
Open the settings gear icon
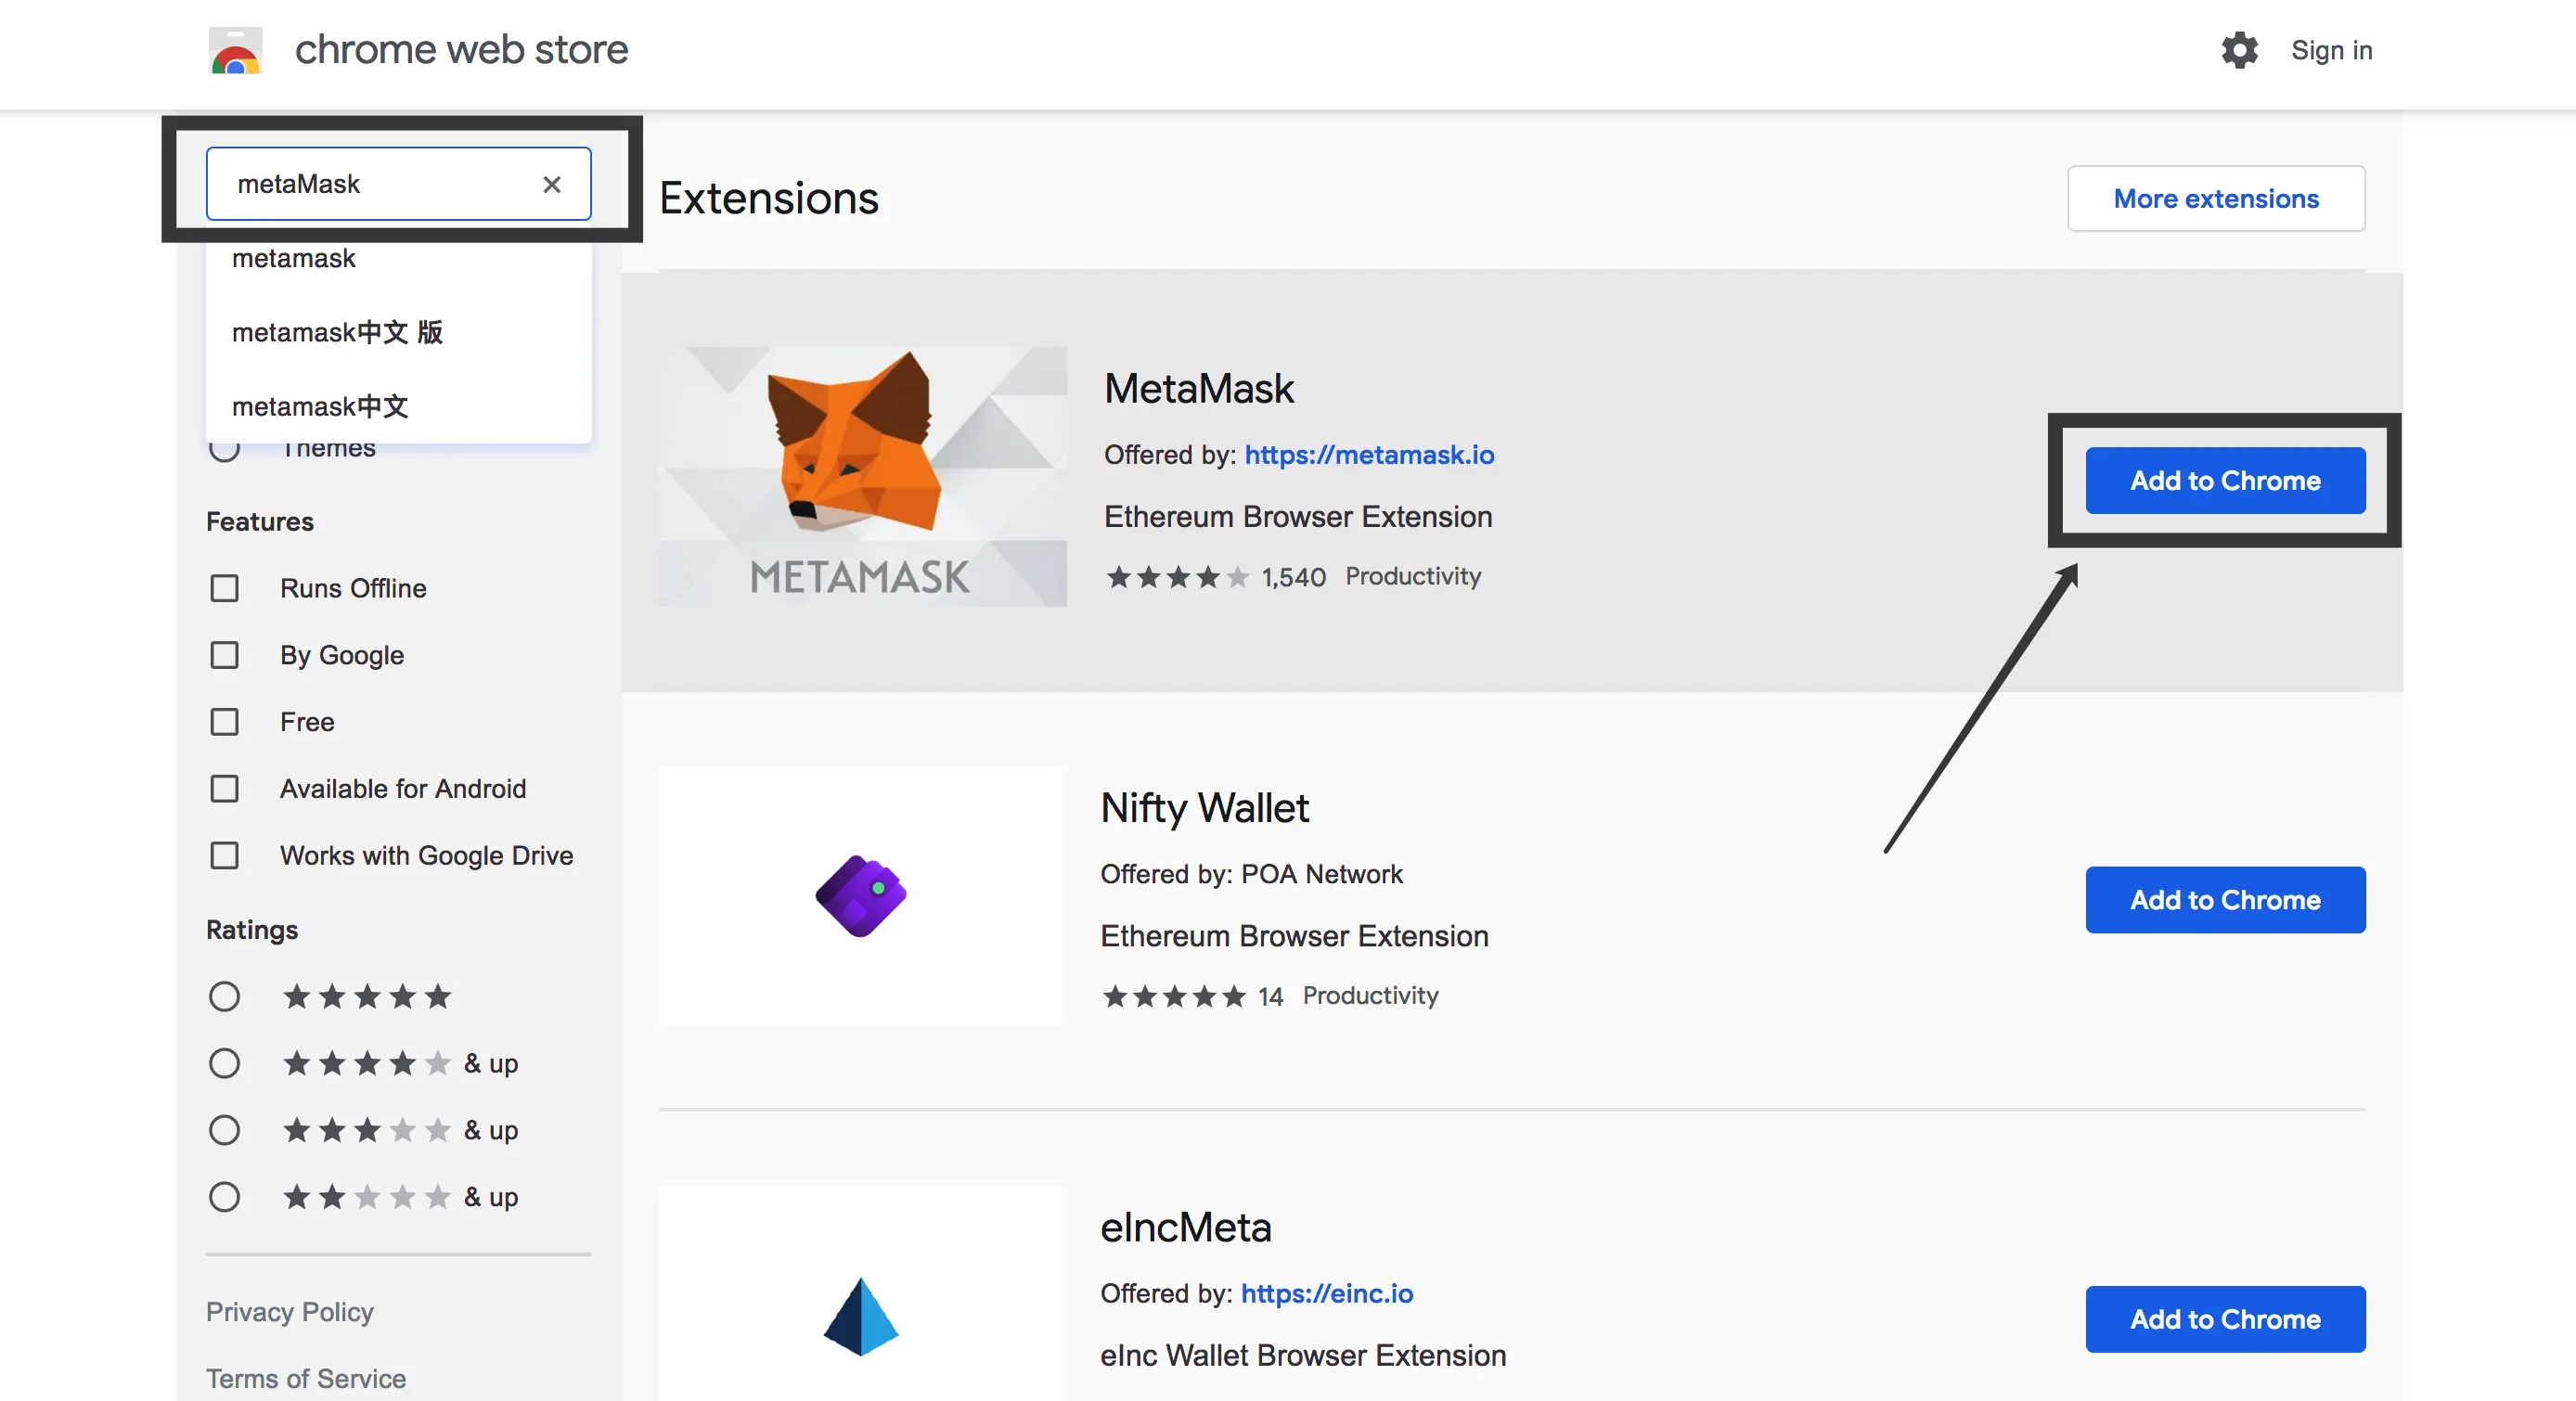(2239, 50)
